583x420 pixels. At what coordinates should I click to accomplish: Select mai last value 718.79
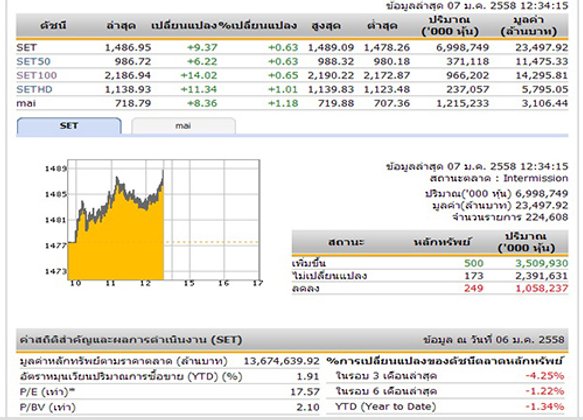point(133,103)
